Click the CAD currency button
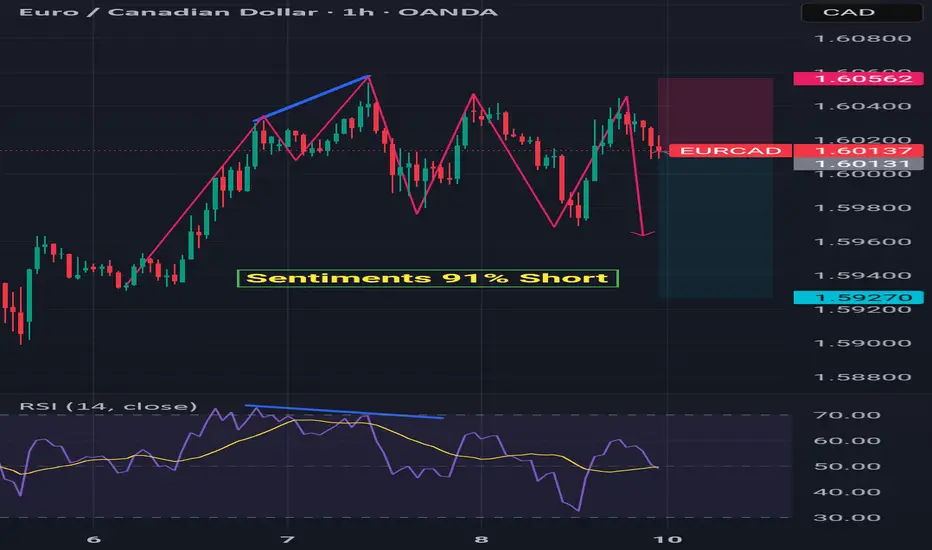The height and width of the screenshot is (550, 932). 861,12
